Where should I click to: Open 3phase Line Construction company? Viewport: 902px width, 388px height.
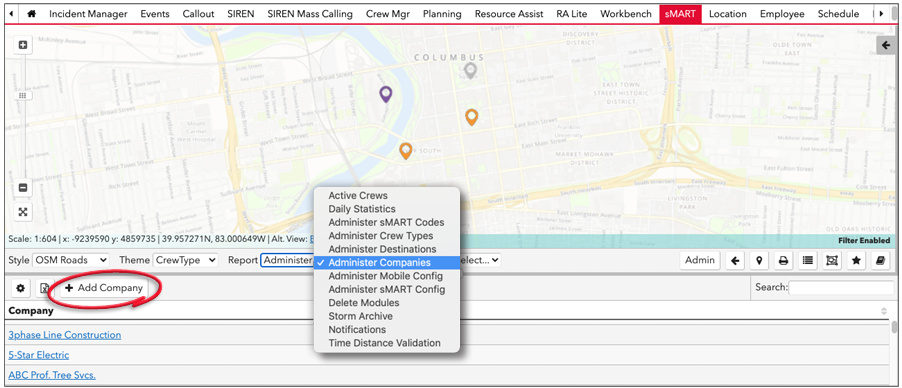pyautogui.click(x=64, y=335)
